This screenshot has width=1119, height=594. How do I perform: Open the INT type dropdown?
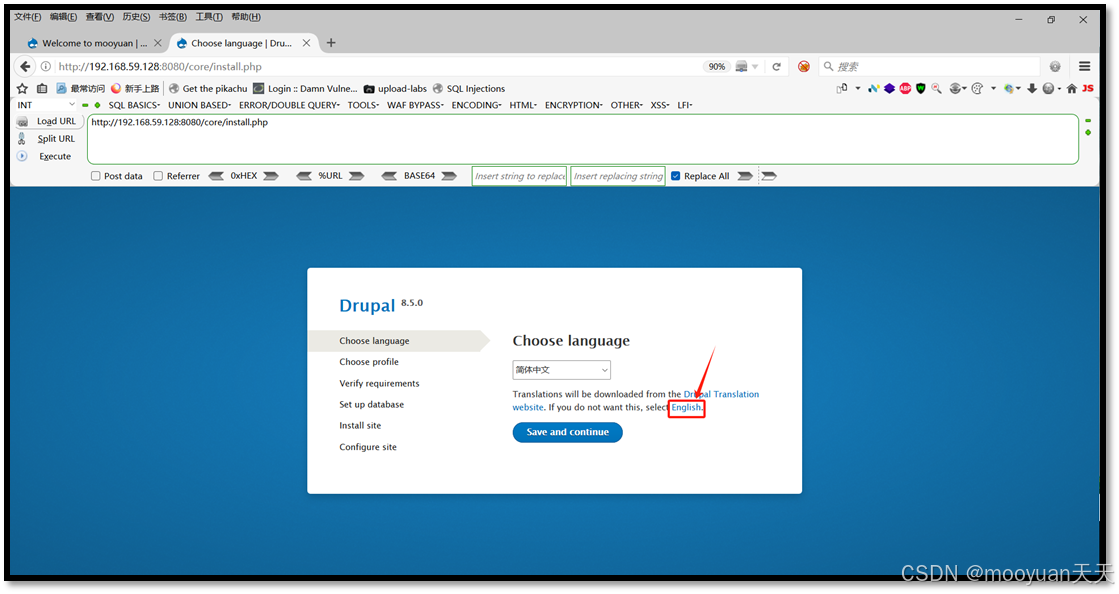point(46,105)
